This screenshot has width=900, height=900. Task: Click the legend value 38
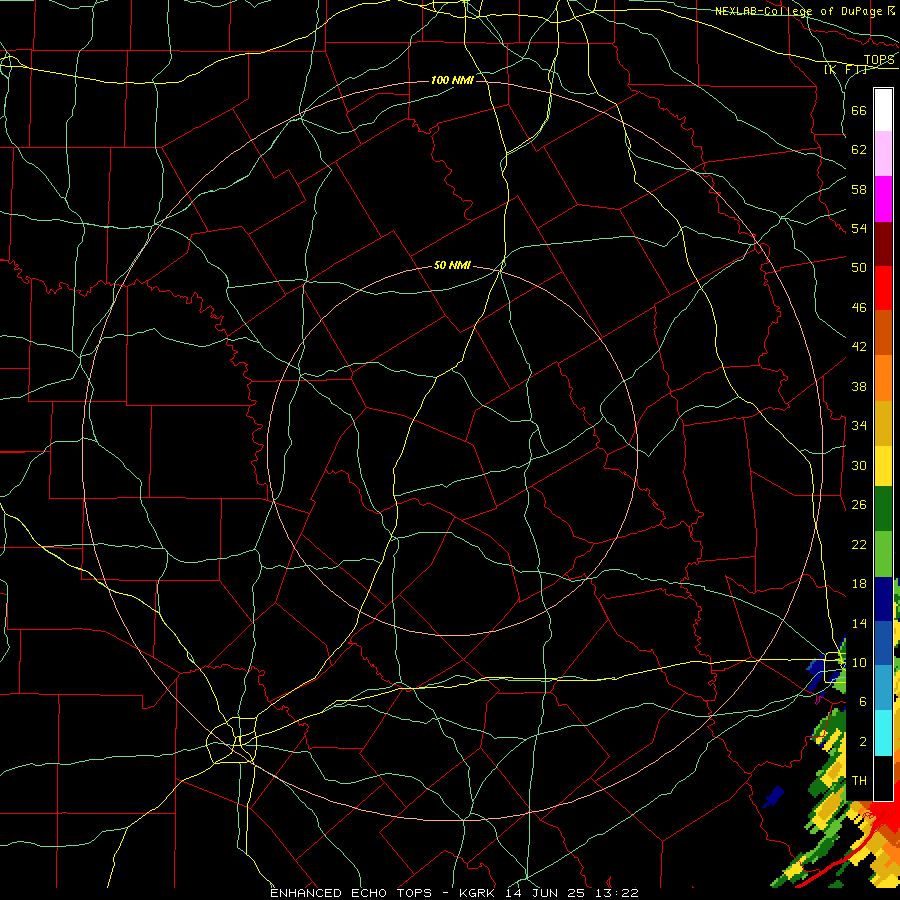coord(859,386)
